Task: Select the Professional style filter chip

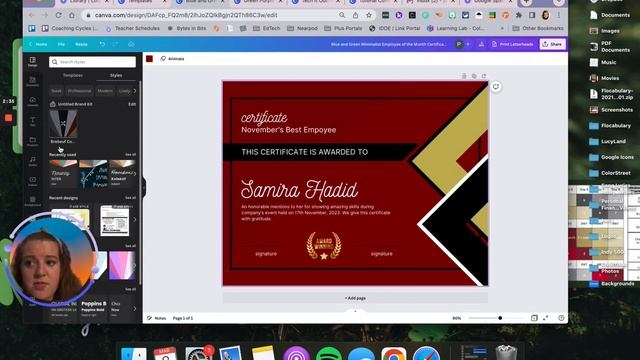Action: (80, 91)
